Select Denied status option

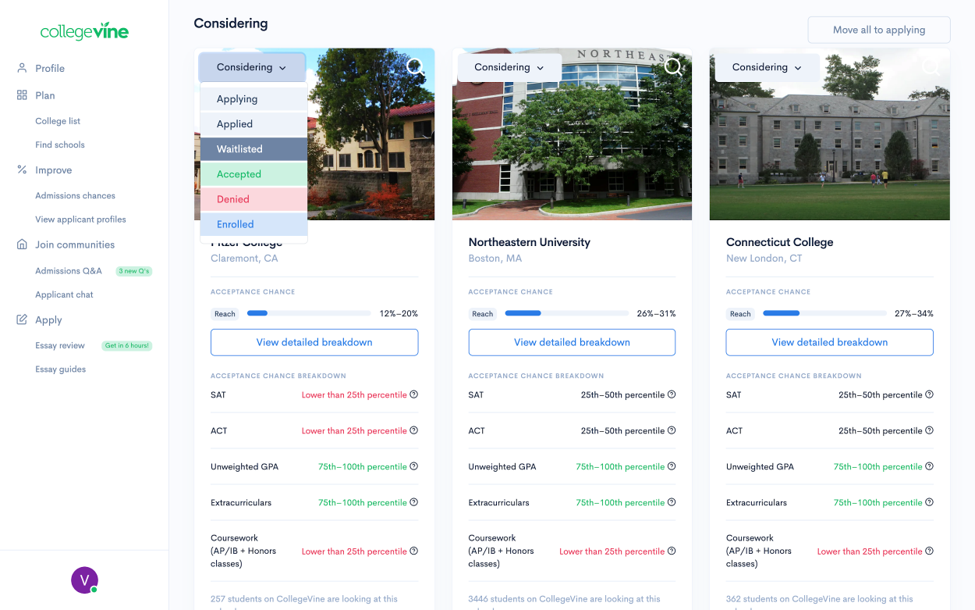click(253, 199)
